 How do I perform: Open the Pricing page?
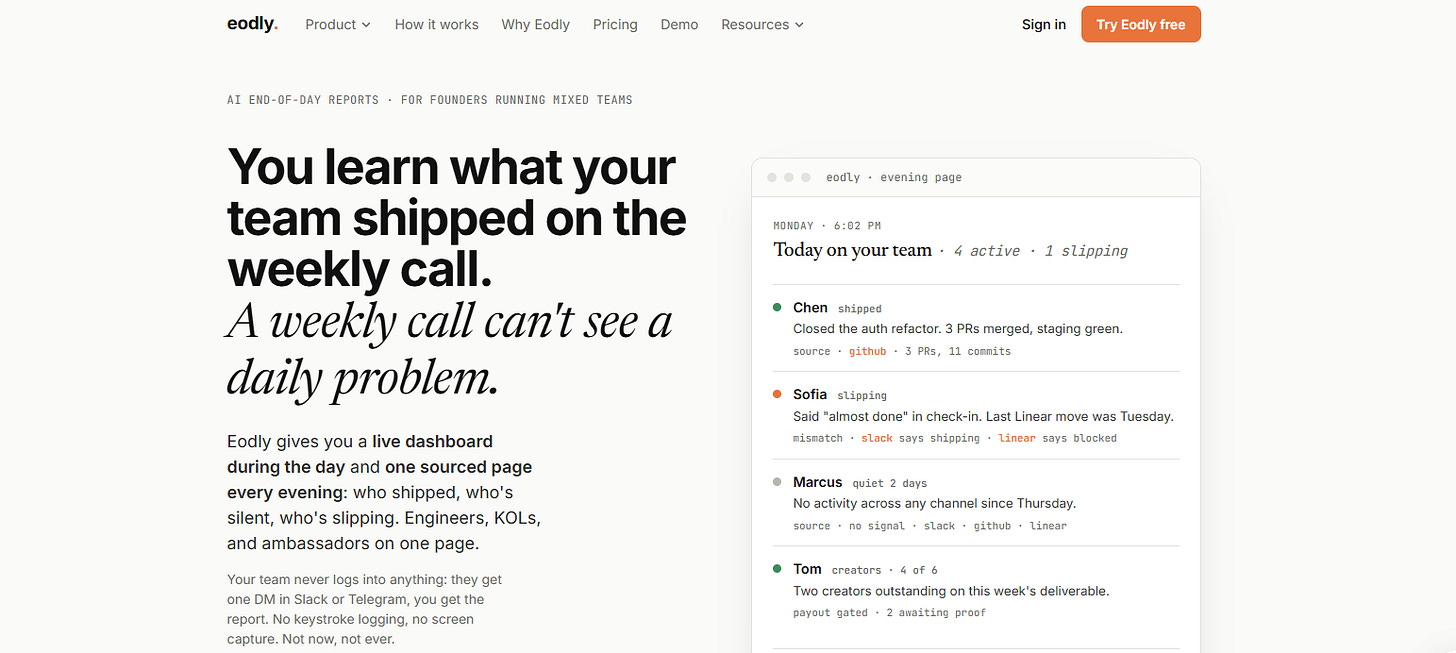[615, 24]
